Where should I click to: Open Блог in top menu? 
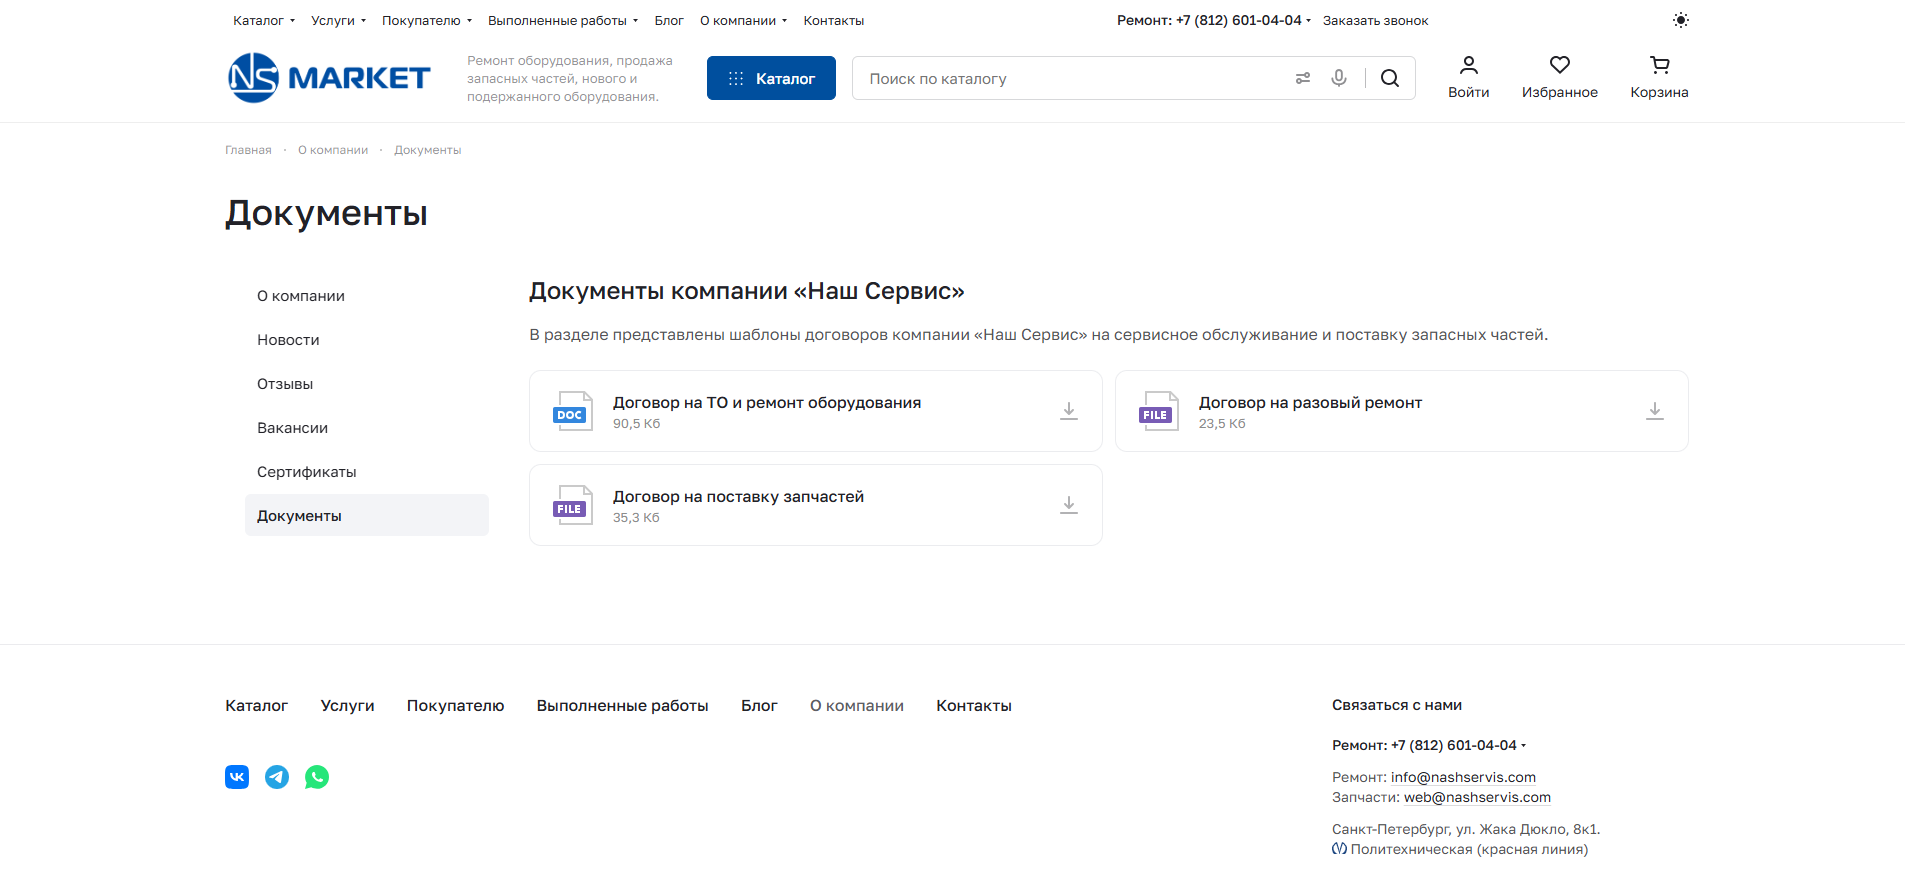(669, 20)
